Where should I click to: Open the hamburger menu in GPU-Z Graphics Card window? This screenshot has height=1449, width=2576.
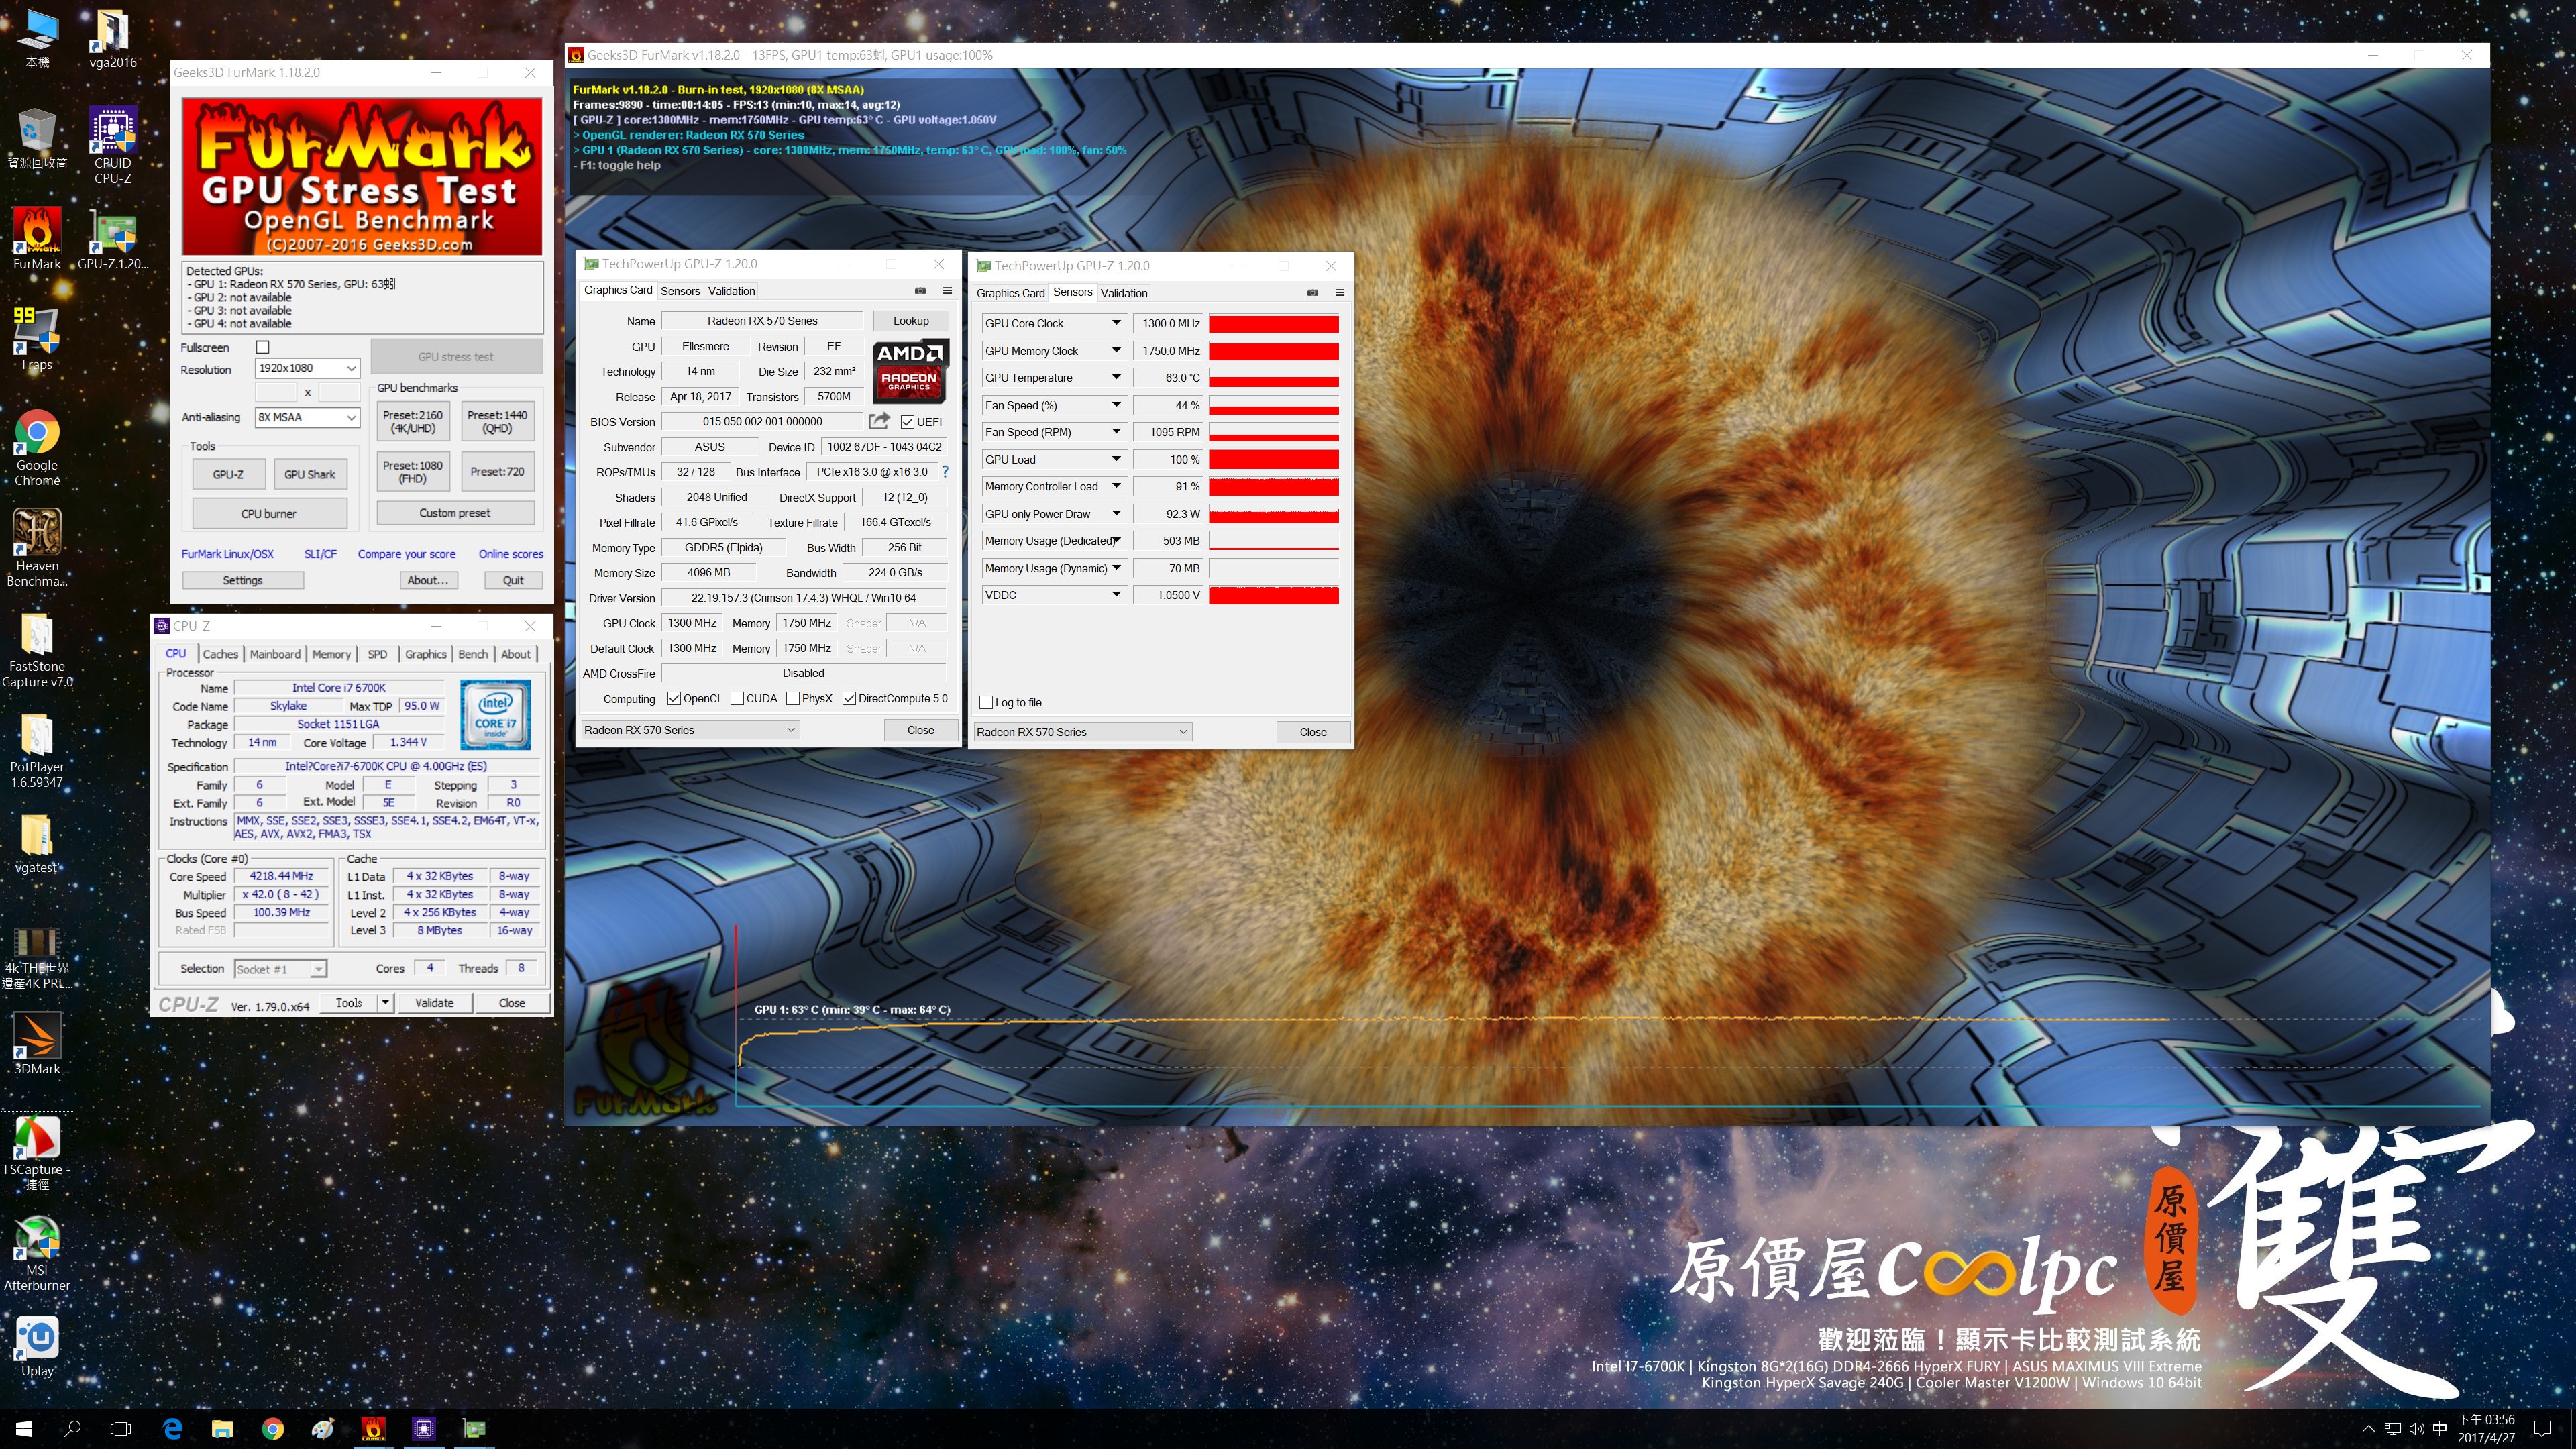pos(947,291)
